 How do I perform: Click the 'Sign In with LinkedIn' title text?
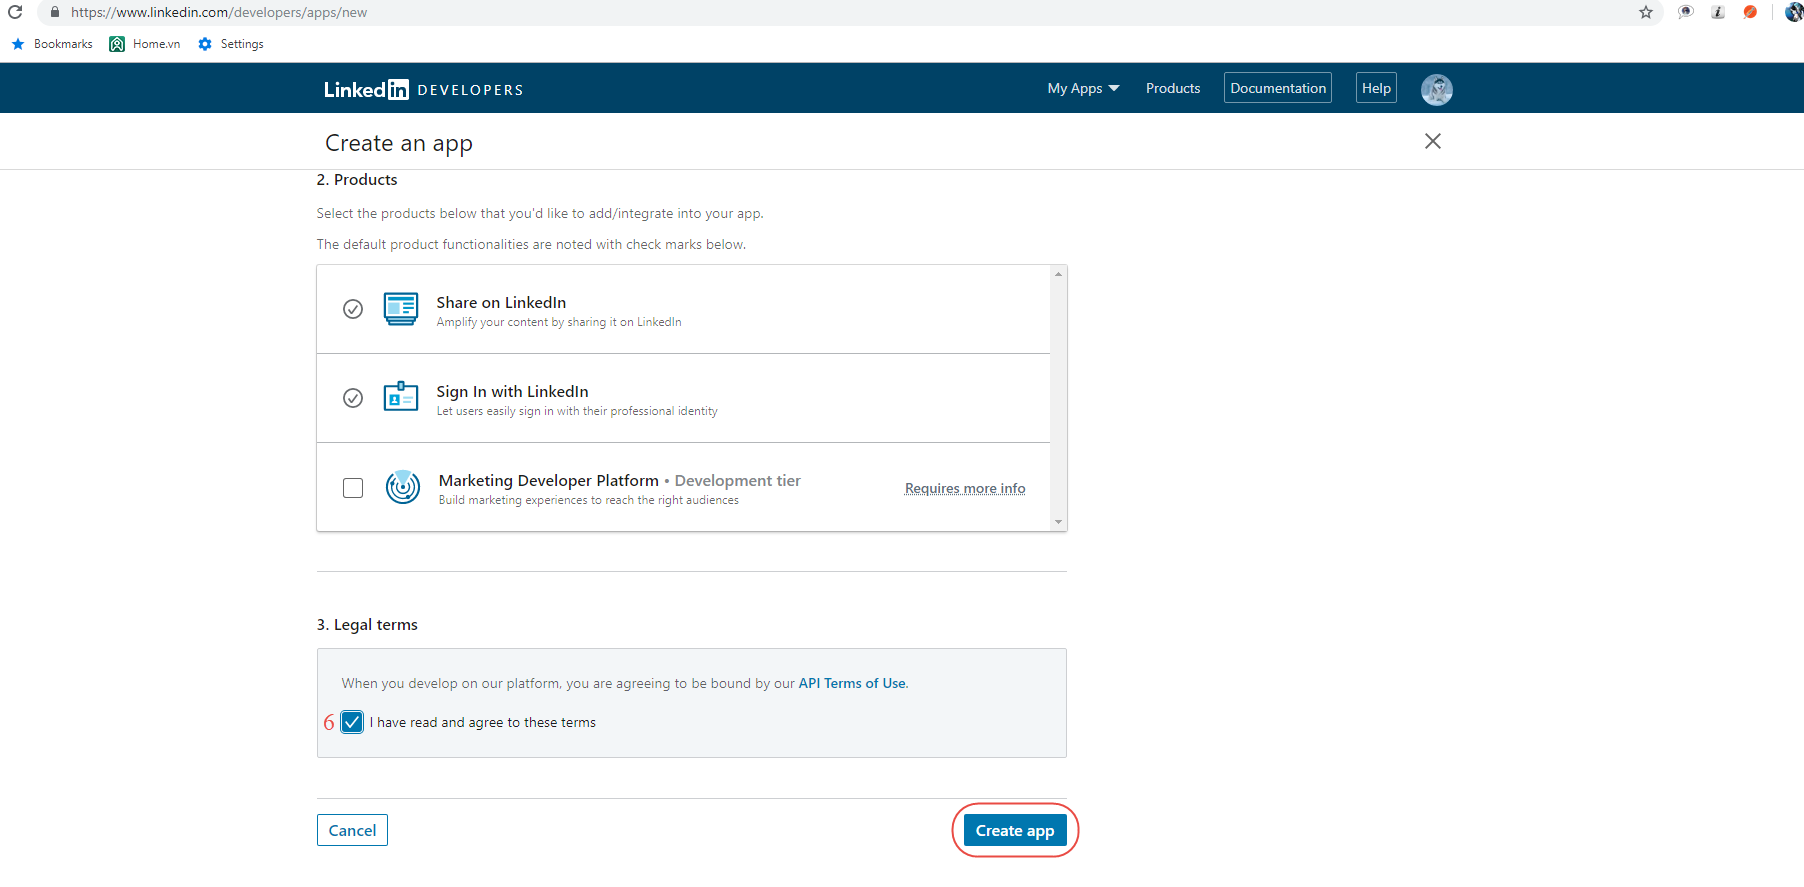(x=512, y=391)
